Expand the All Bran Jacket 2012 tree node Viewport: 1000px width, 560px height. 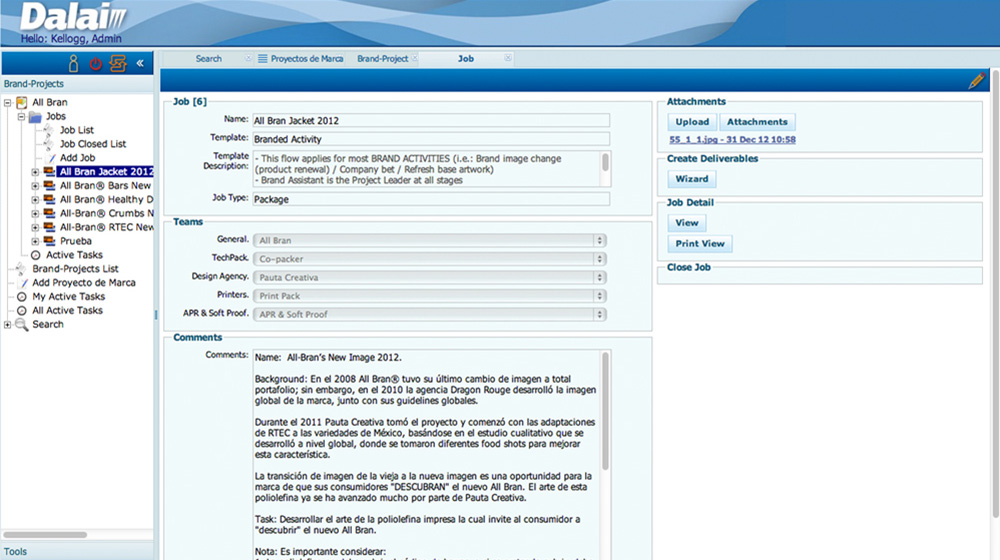tap(35, 172)
